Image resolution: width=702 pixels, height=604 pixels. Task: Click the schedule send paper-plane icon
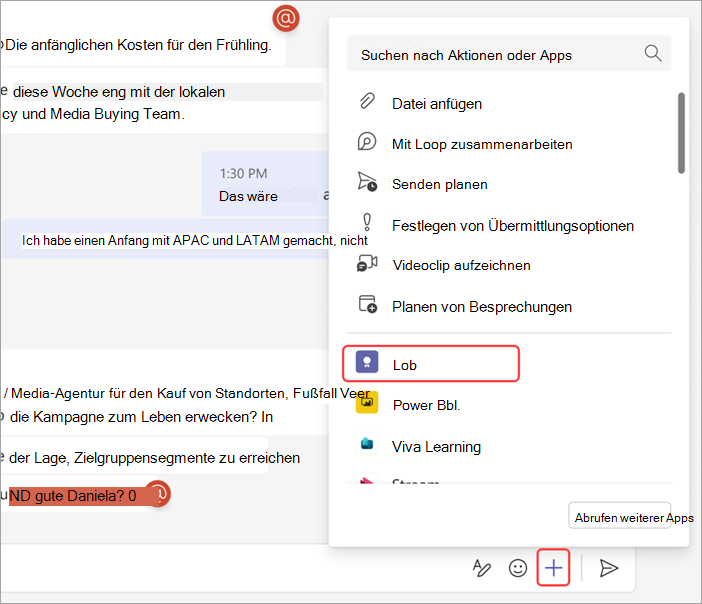pos(367,182)
